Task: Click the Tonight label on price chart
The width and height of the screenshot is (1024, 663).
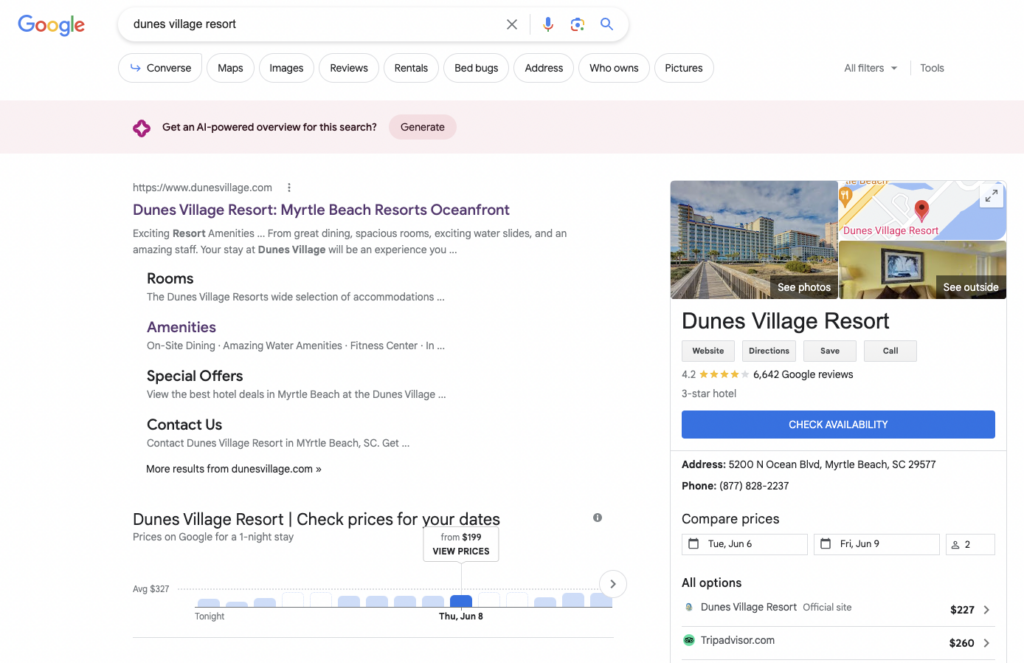Action: tap(209, 616)
